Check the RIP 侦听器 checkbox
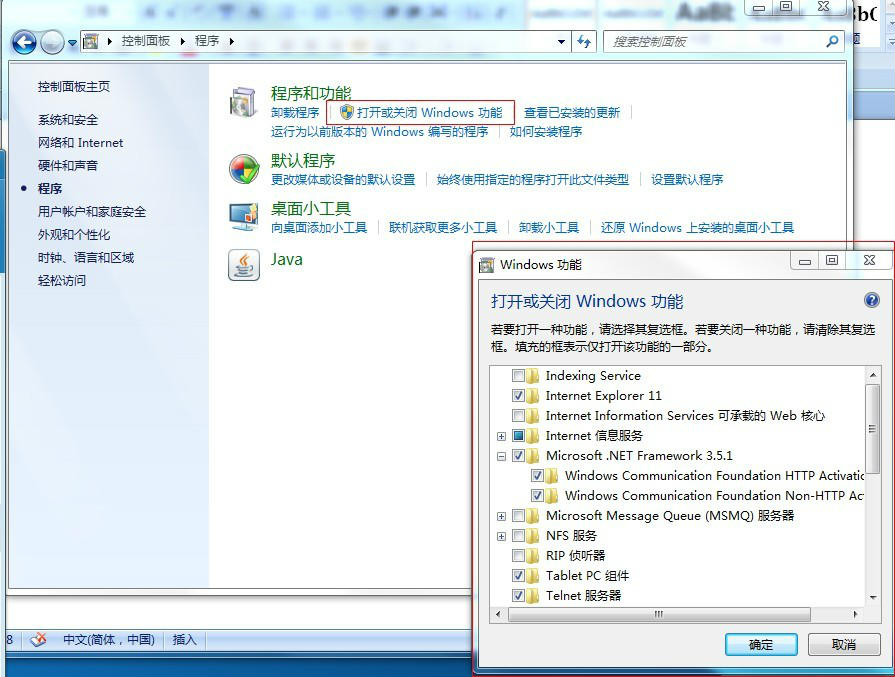 [x=518, y=555]
